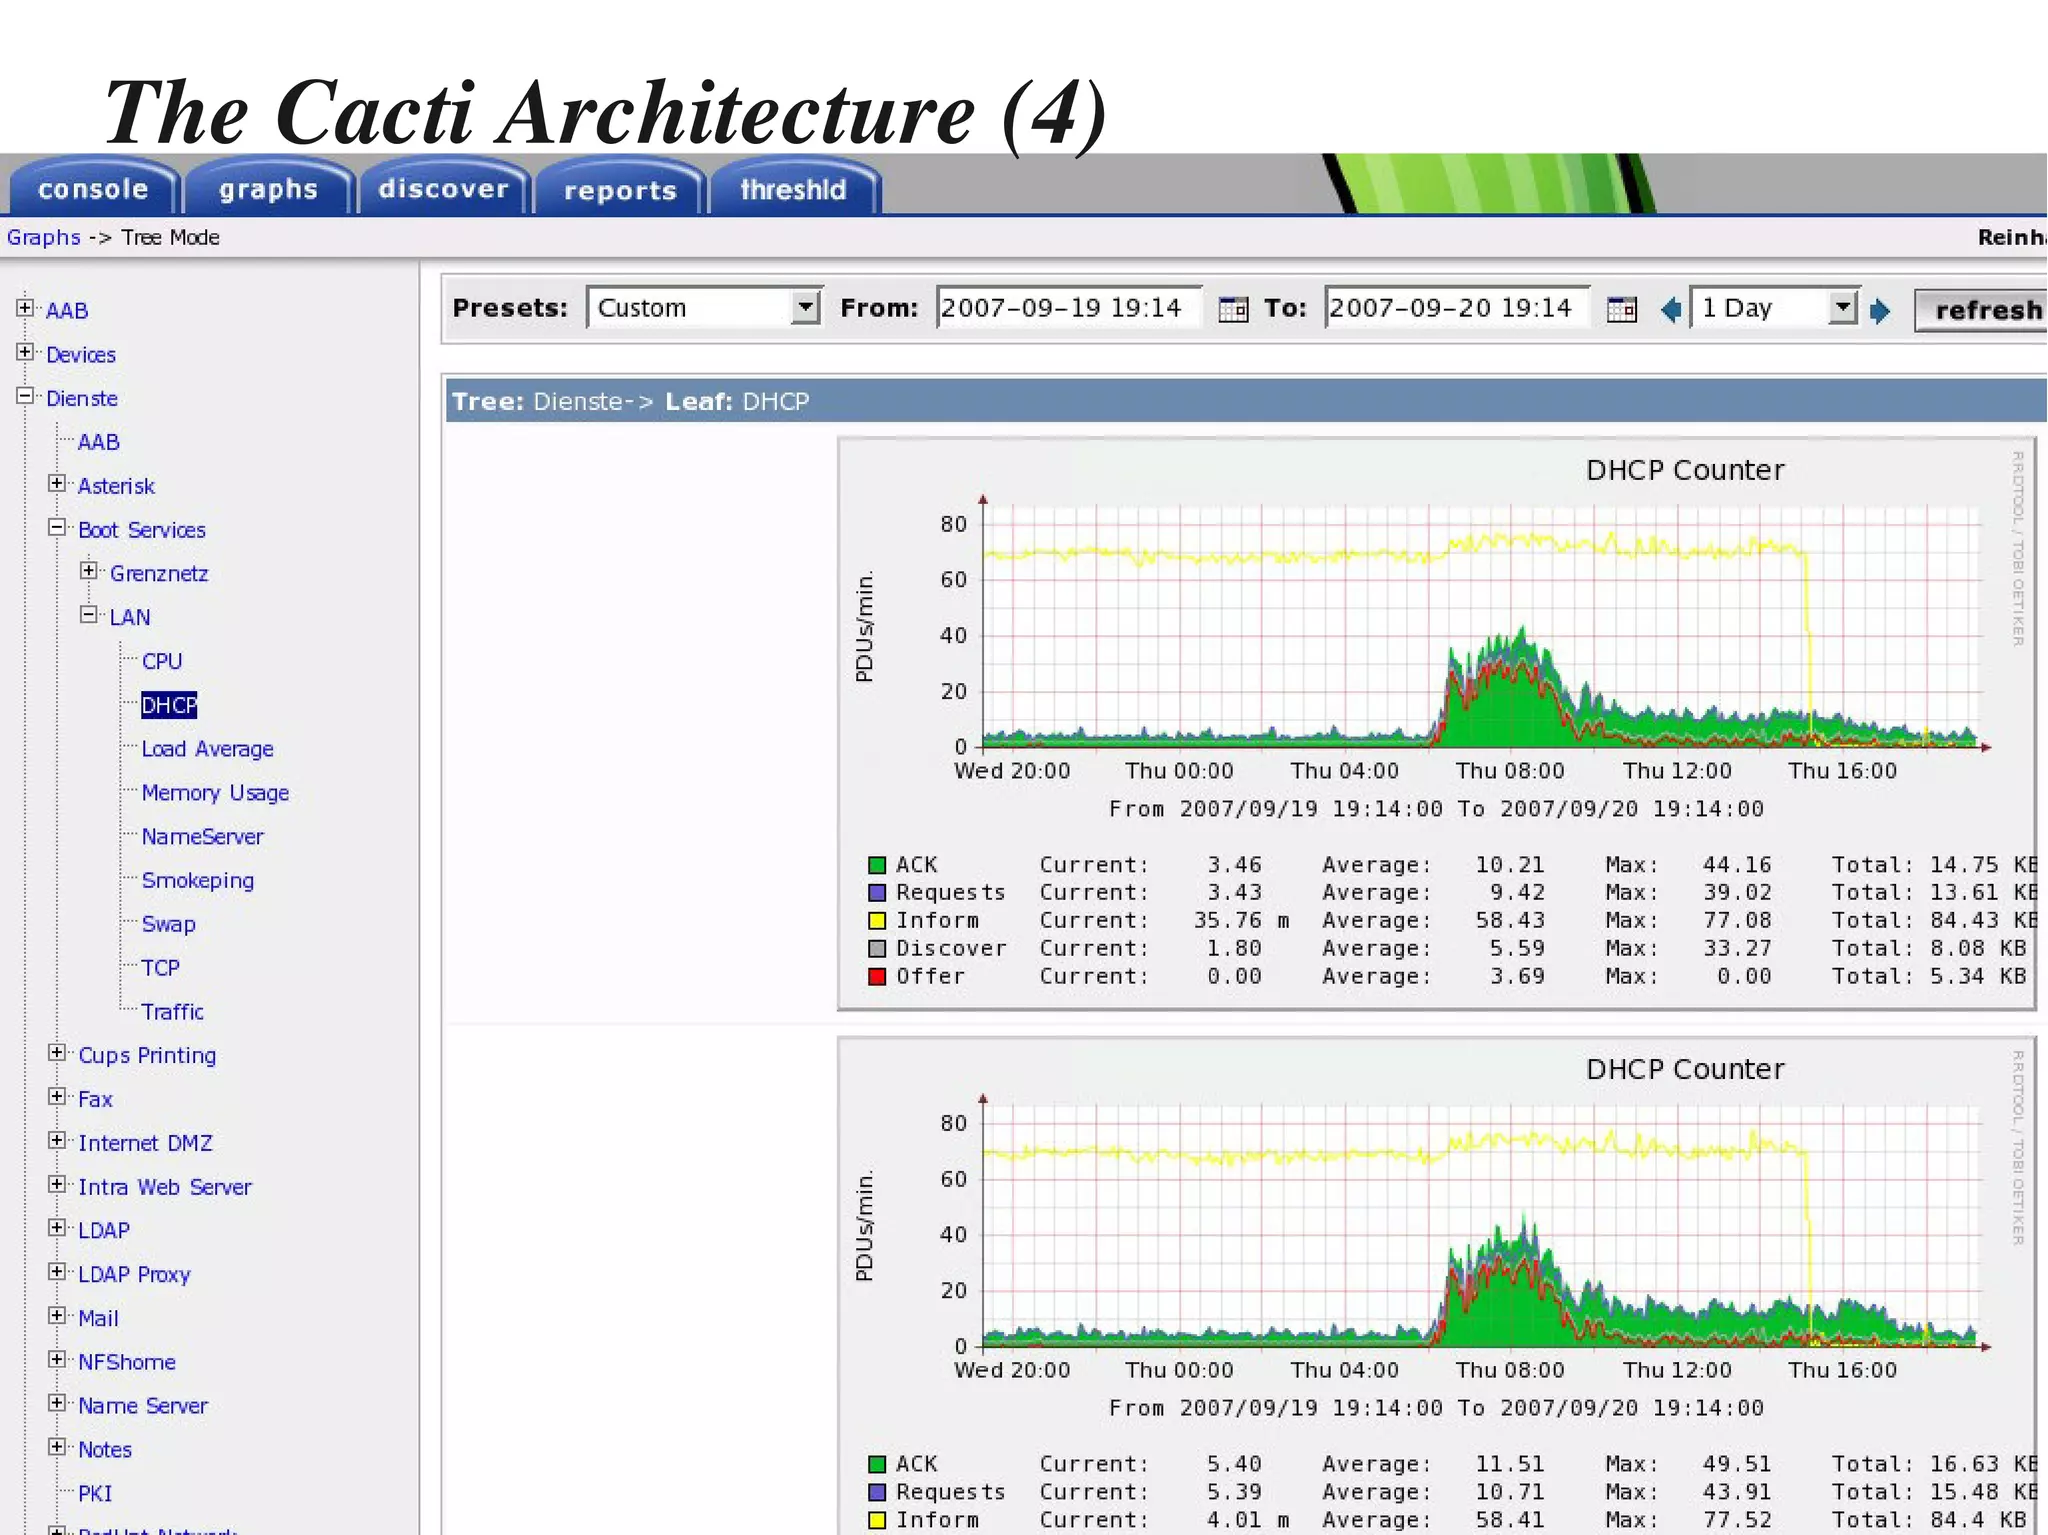Open the Traffic leaf
Image resolution: width=2048 pixels, height=1535 pixels.
[x=172, y=1012]
